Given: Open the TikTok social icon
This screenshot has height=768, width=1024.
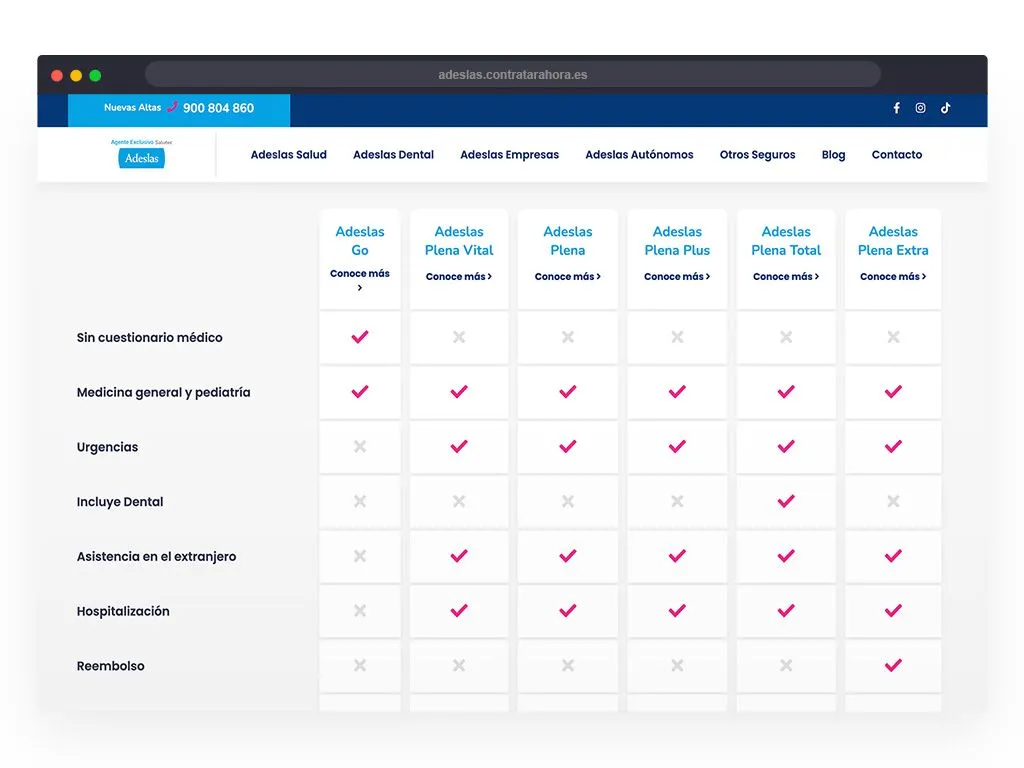Looking at the screenshot, I should [x=945, y=108].
